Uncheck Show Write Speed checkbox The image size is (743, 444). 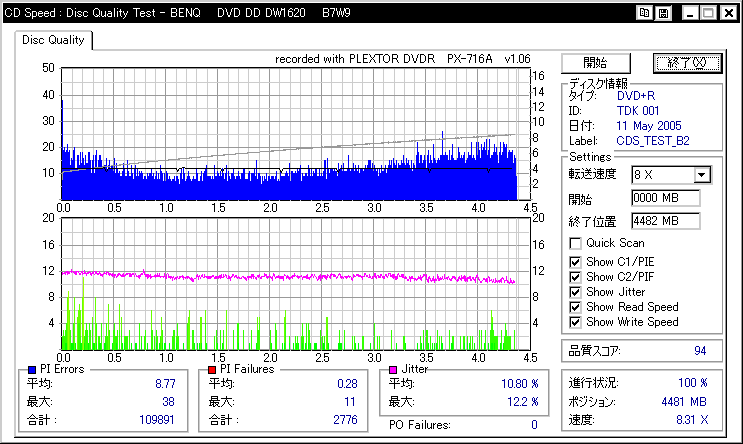coord(575,322)
